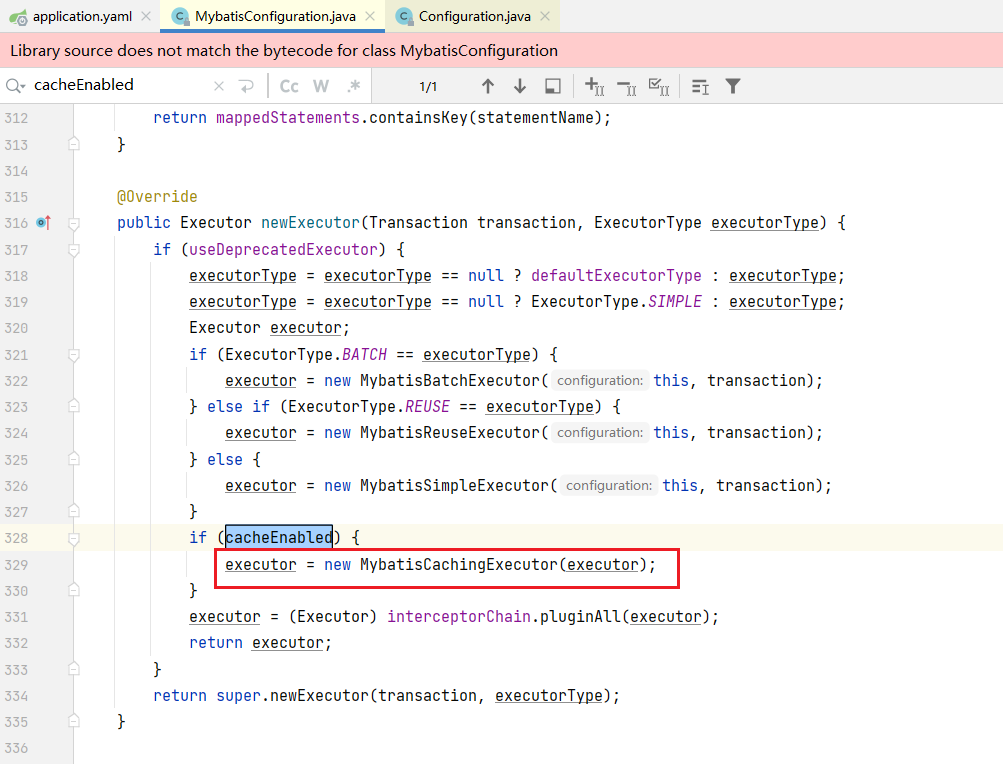Image resolution: width=1003 pixels, height=764 pixels.
Task: Toggle Regex search option
Action: tap(353, 86)
